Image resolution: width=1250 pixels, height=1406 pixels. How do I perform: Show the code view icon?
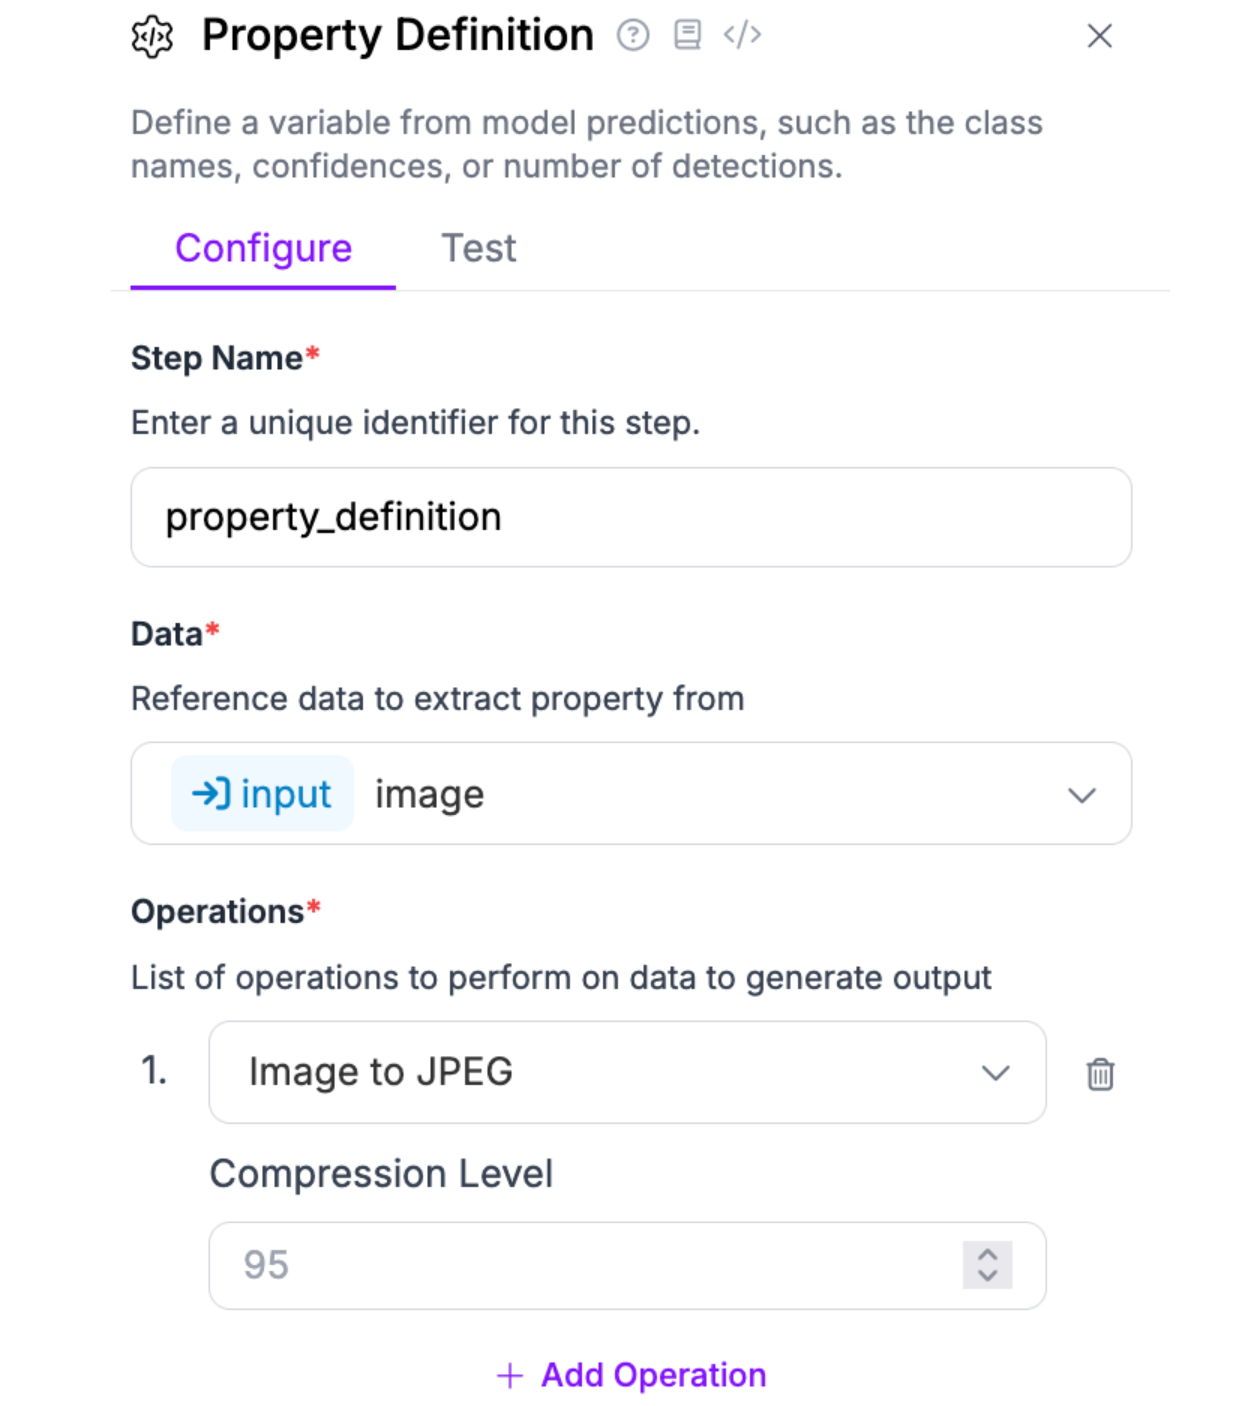click(742, 35)
